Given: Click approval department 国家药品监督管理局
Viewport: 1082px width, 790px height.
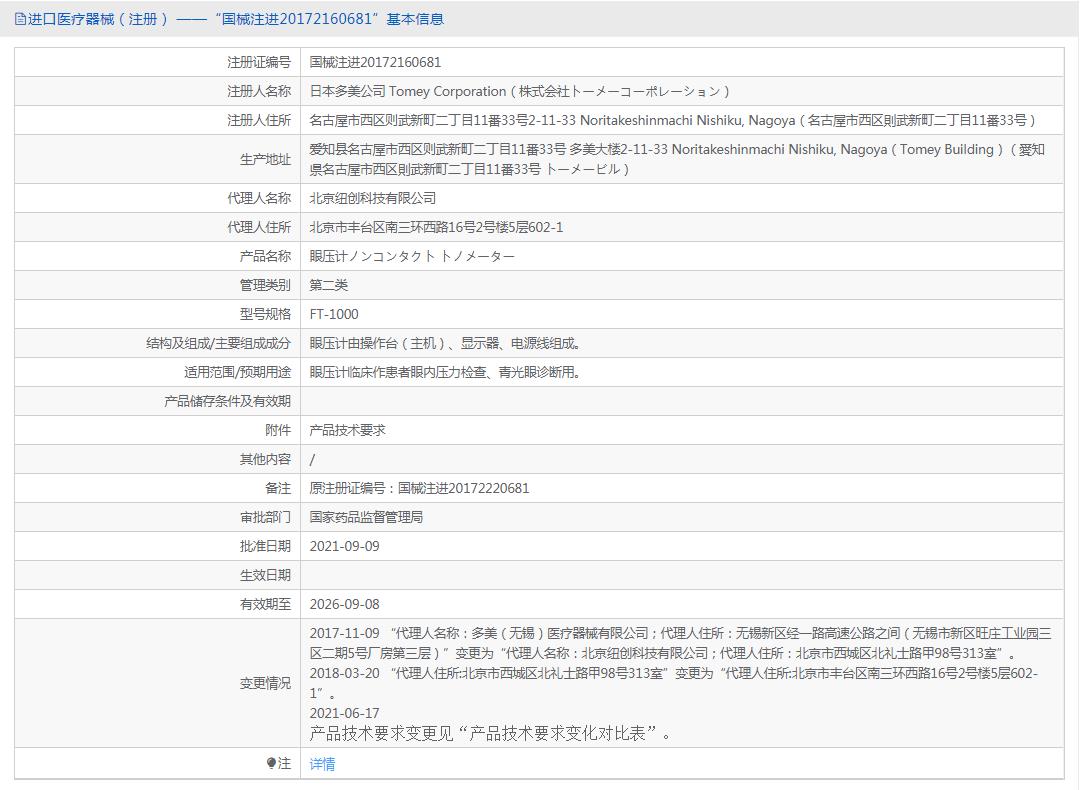Looking at the screenshot, I should coord(366,517).
